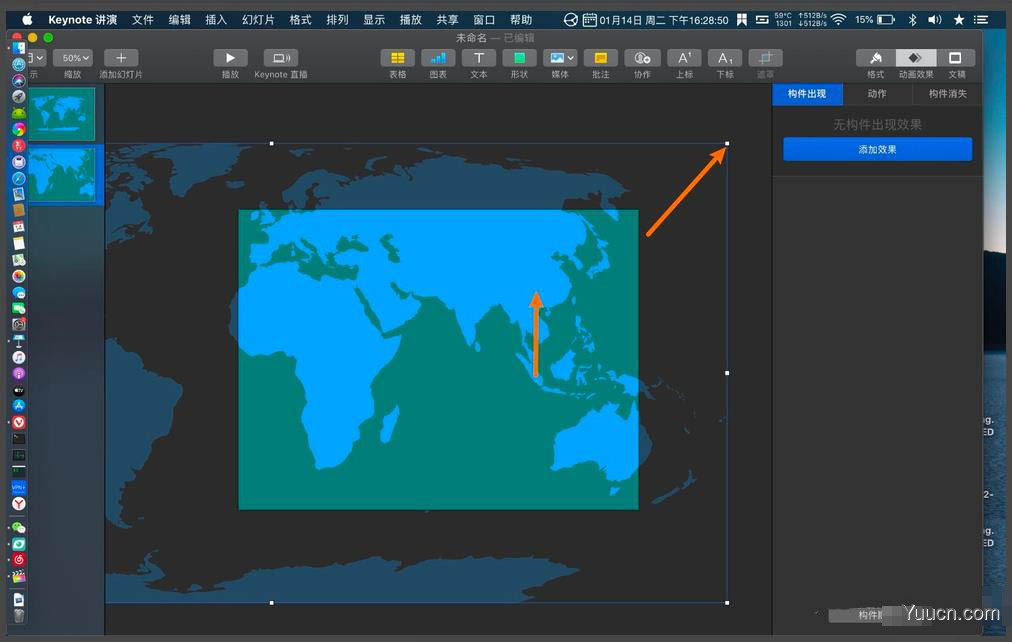Click the top-right selection handle of map
Image resolution: width=1012 pixels, height=642 pixels.
point(727,143)
